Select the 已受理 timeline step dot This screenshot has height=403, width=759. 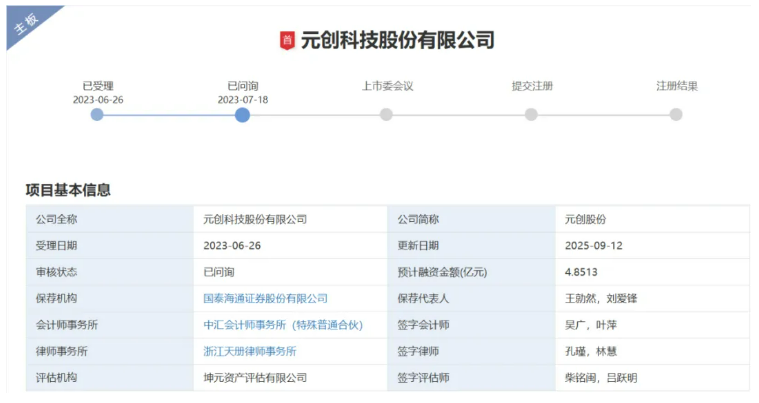tap(97, 115)
